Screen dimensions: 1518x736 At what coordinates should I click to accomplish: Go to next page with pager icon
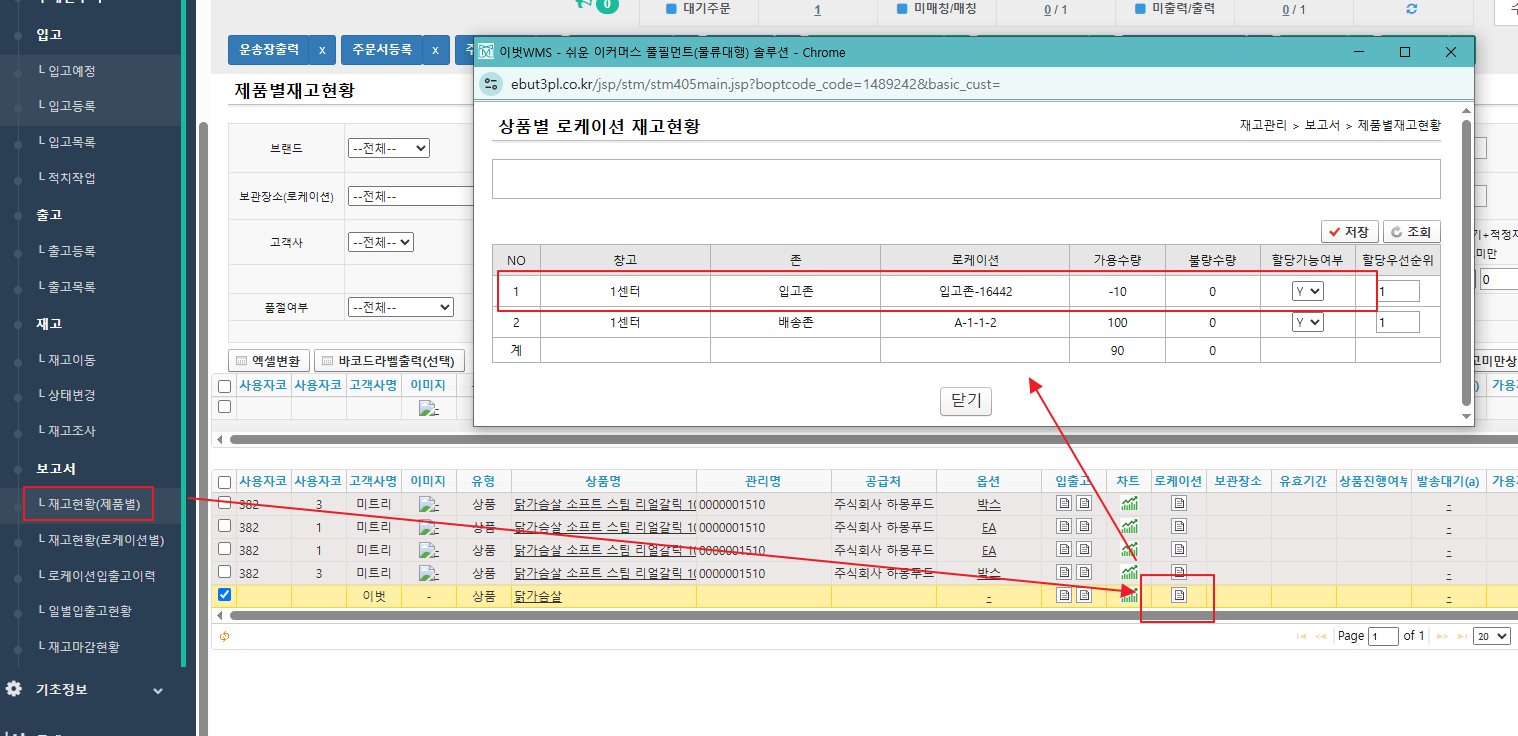point(1442,636)
